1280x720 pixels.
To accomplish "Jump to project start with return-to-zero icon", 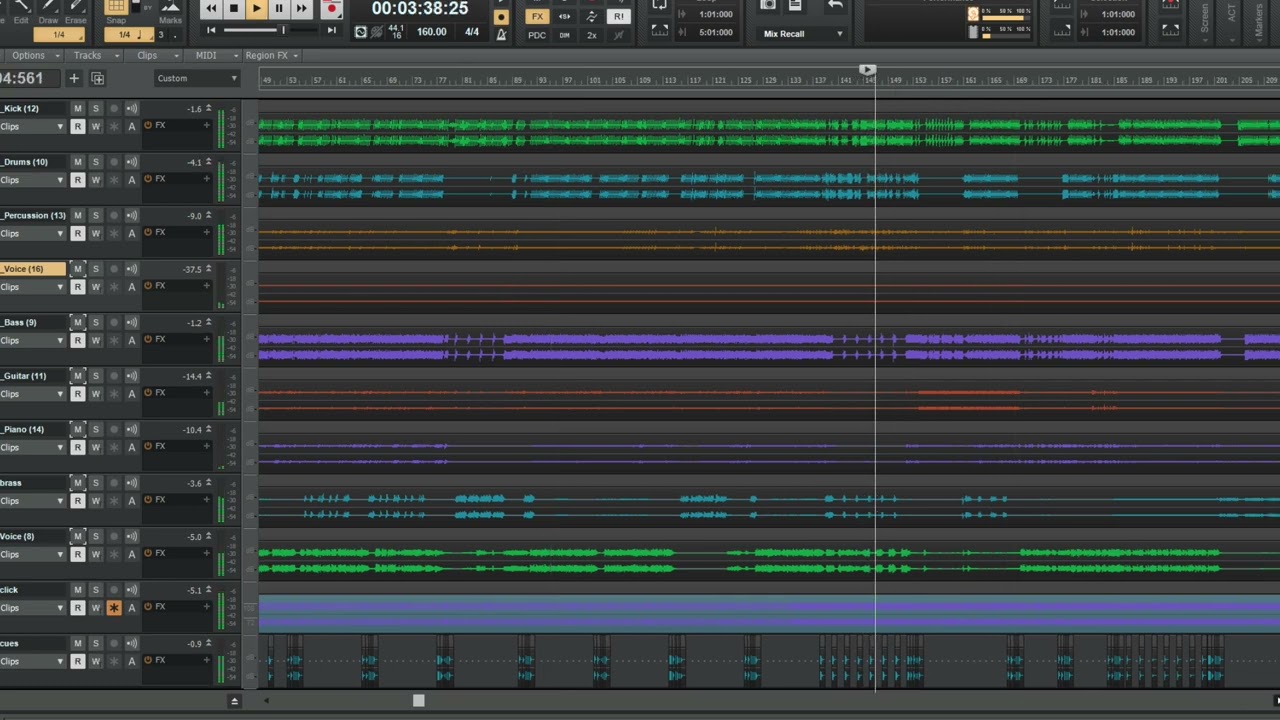I will pos(211,30).
